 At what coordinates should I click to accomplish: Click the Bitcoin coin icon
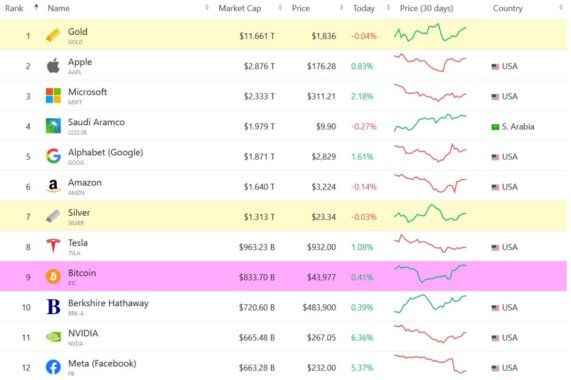(53, 277)
